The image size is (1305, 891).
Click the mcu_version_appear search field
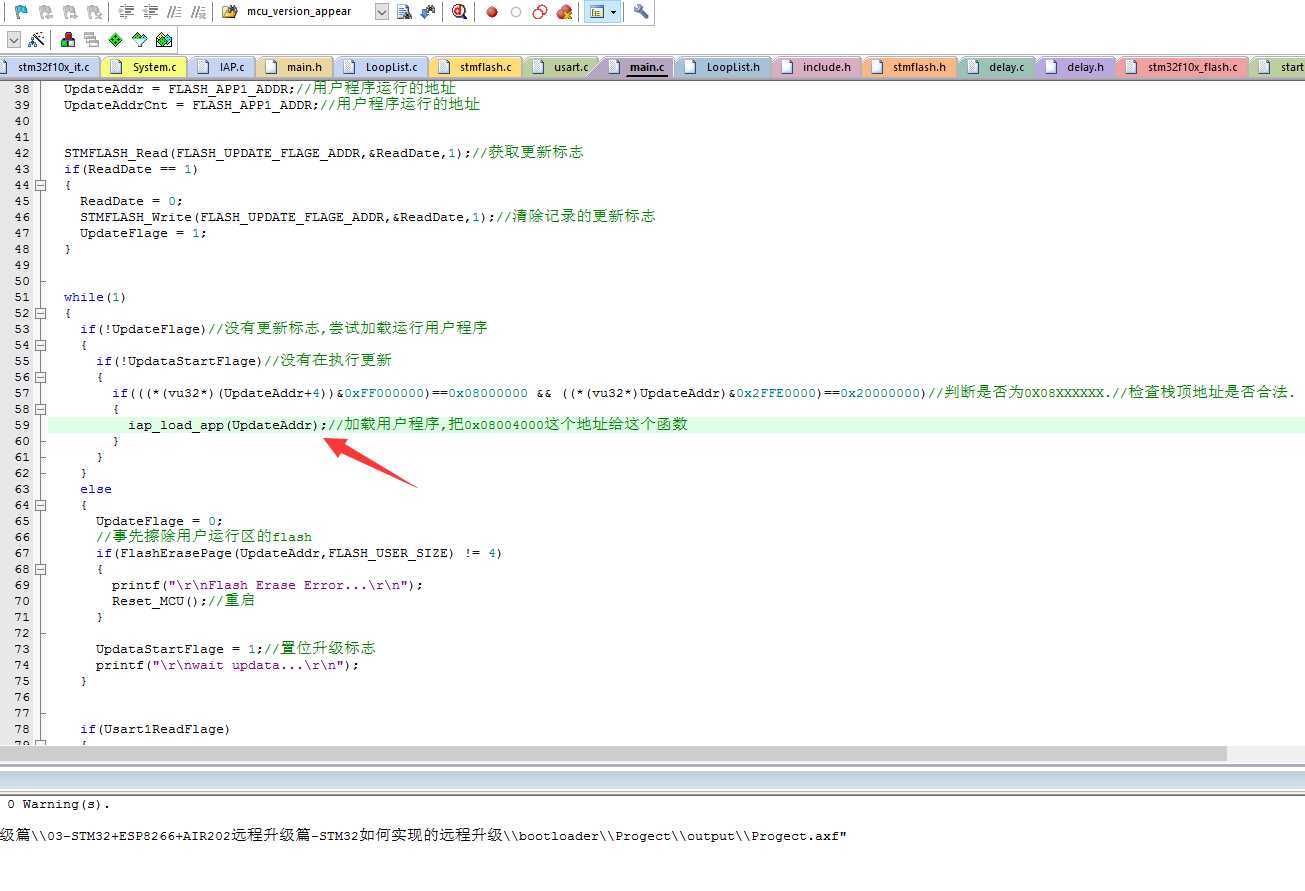tap(308, 12)
